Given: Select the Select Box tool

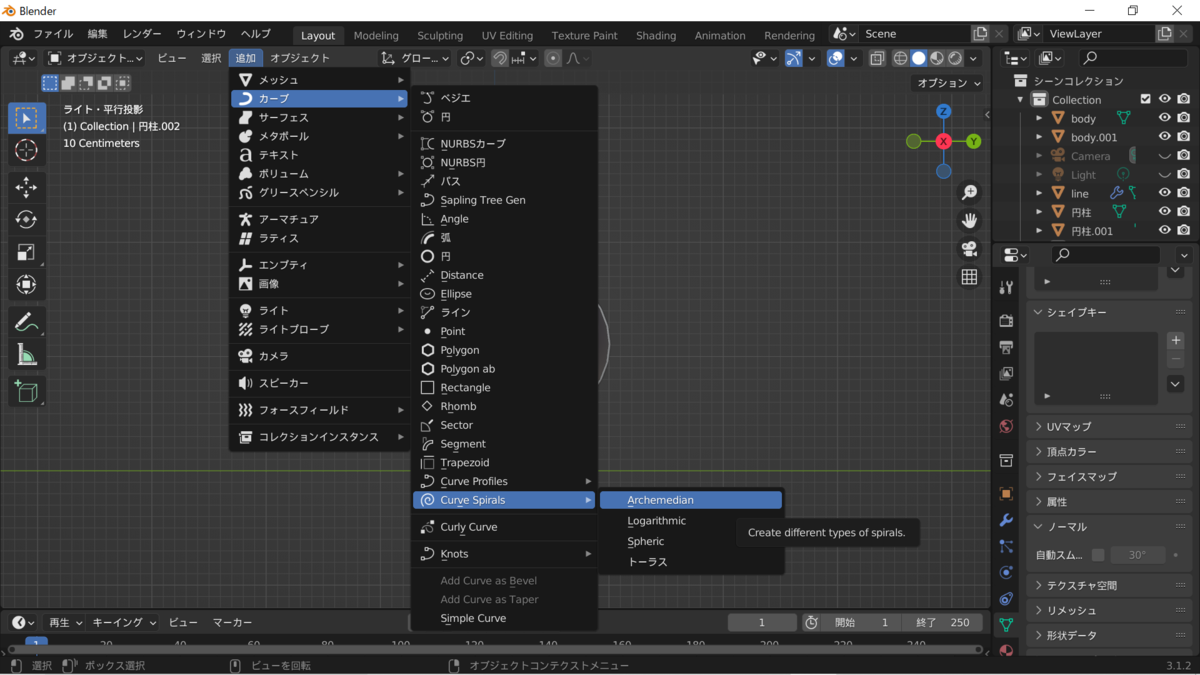Looking at the screenshot, I should coord(27,118).
